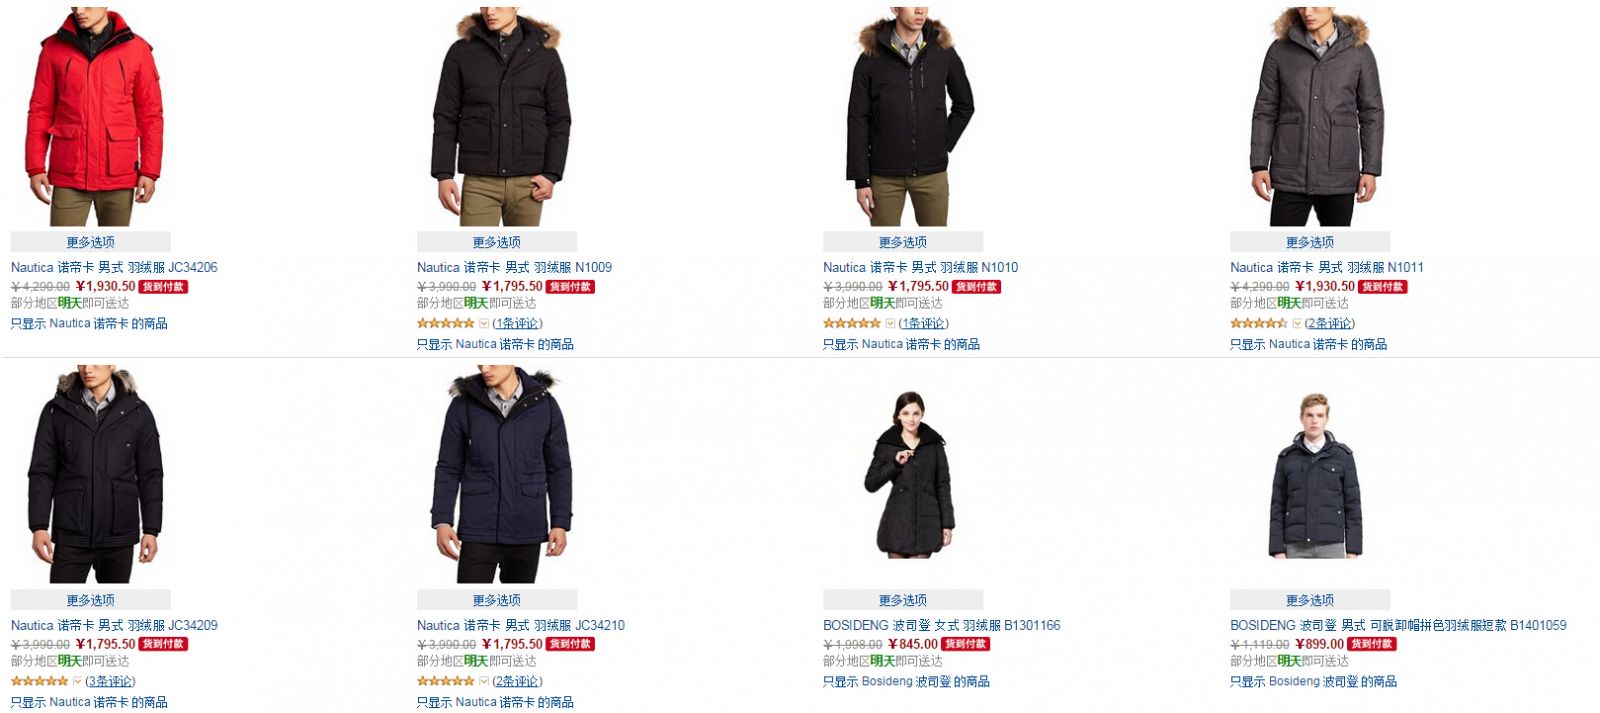Open the Nautica 诺帝卡 男式 羽绒服 N1009 link
Viewport: 1600px width, 713px height.
coord(514,267)
